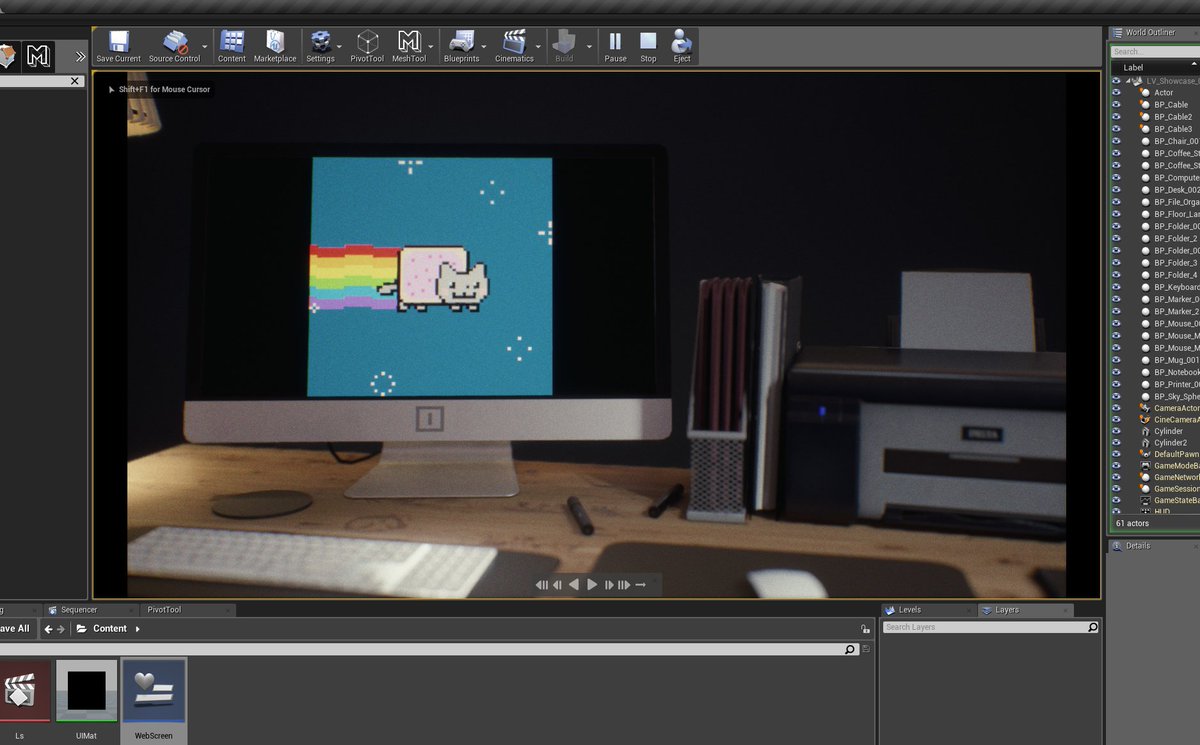Open the Content browser toolbar icon

coord(232,46)
